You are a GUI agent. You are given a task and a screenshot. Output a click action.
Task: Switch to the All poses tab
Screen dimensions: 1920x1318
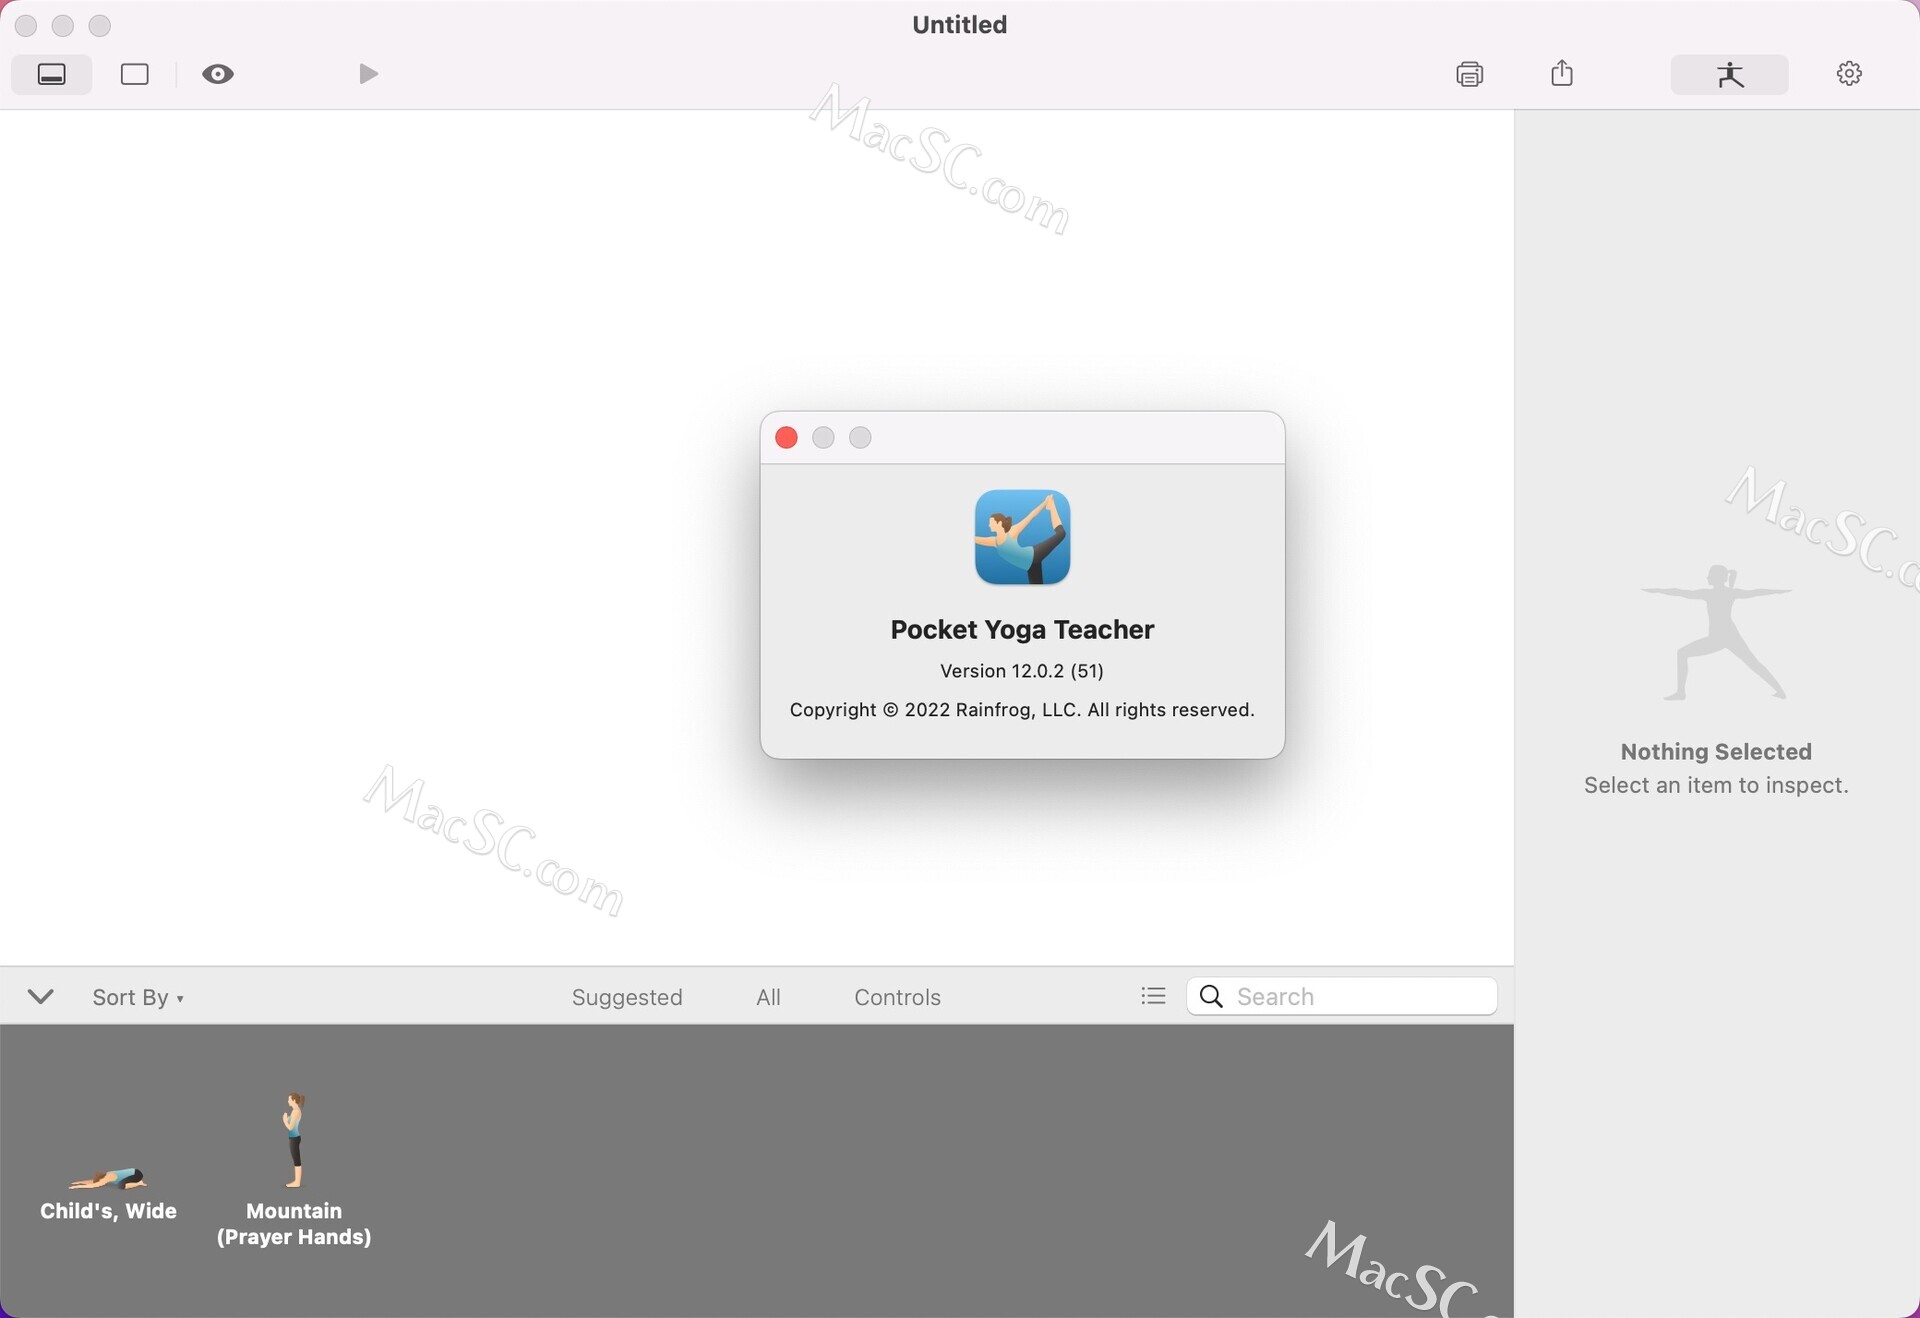click(x=768, y=997)
